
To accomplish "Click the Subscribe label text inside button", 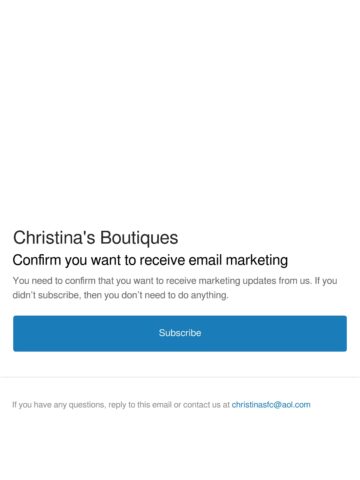I will [x=180, y=333].
